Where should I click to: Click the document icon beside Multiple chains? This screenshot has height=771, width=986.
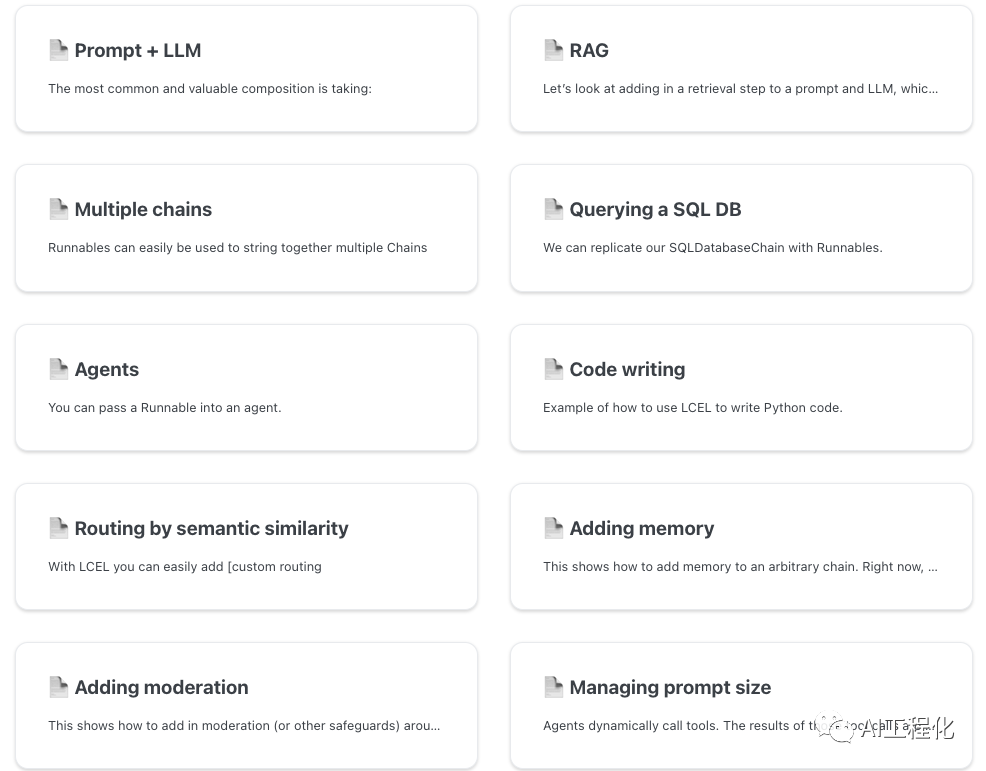pyautogui.click(x=58, y=209)
